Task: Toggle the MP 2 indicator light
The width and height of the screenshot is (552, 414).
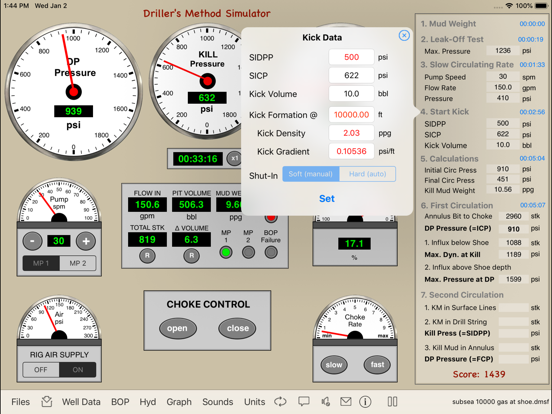Action: pos(248,252)
